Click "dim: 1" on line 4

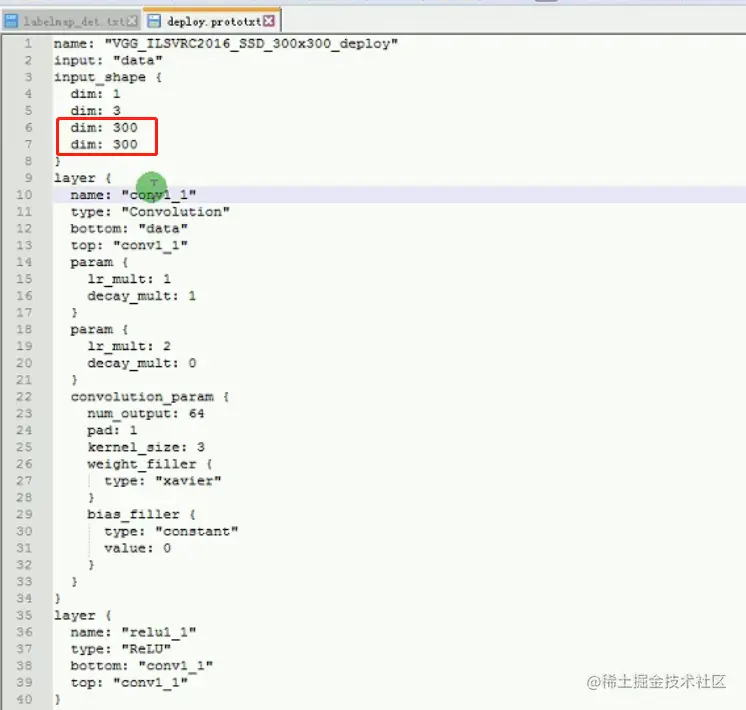(95, 94)
